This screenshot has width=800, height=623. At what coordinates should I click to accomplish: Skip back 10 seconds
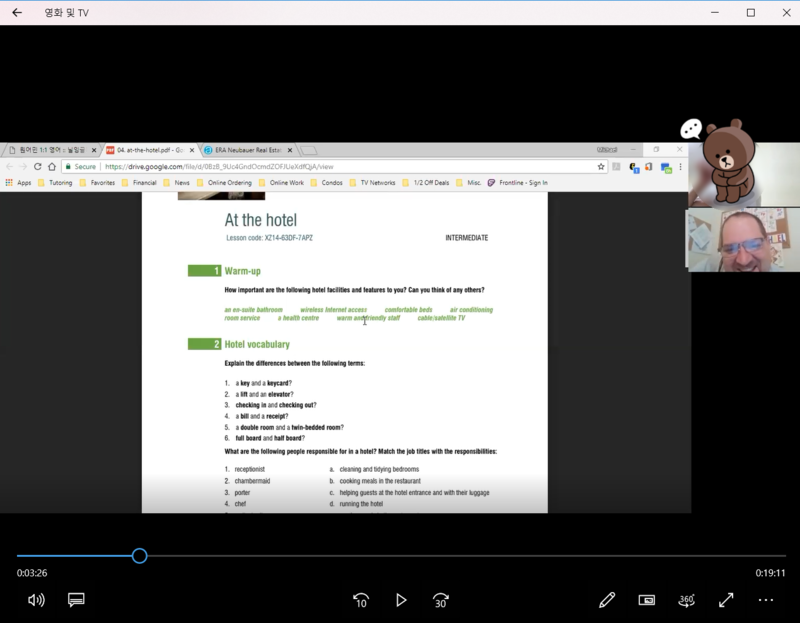point(361,600)
